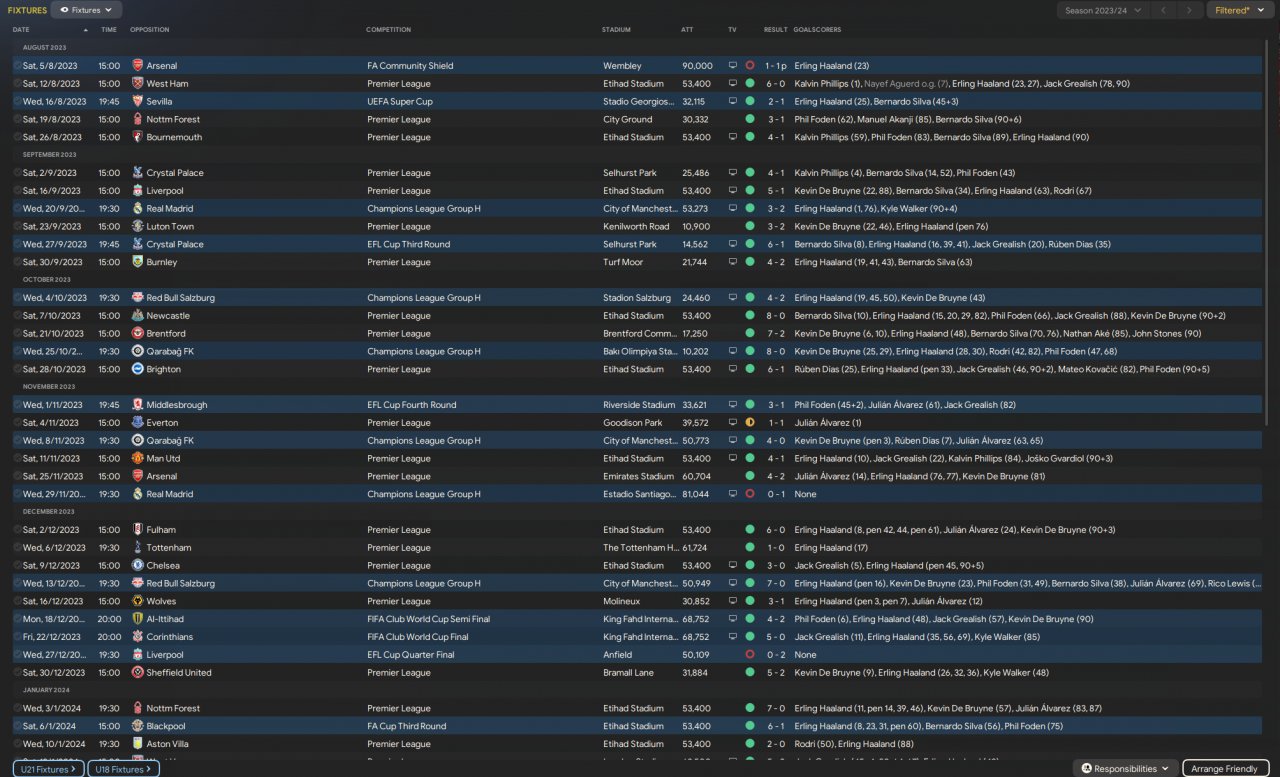Click the Newcastle club badge

click(137, 316)
